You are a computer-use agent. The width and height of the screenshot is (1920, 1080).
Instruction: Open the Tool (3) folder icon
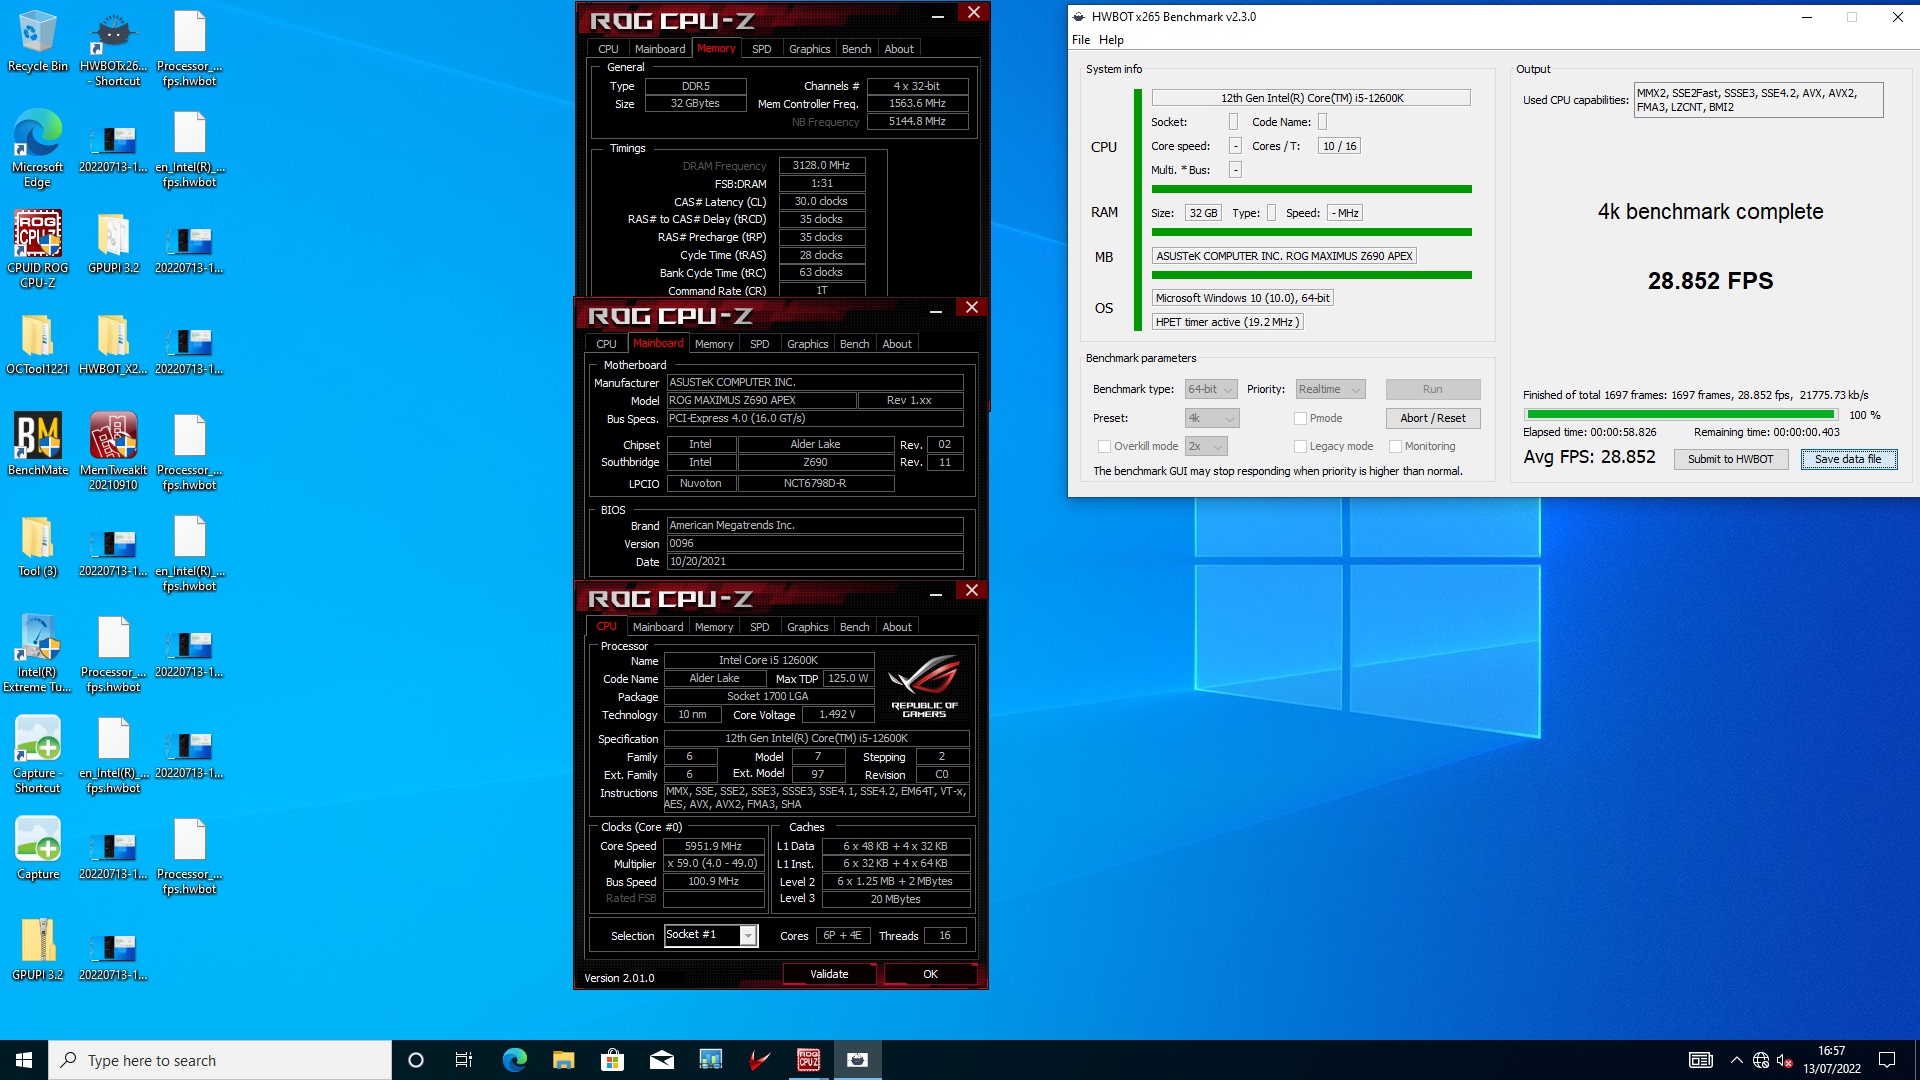click(37, 547)
